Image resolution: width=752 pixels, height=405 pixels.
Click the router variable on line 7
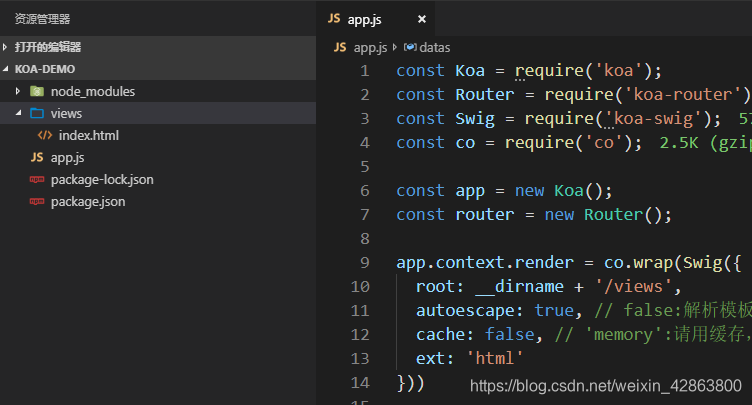click(484, 214)
